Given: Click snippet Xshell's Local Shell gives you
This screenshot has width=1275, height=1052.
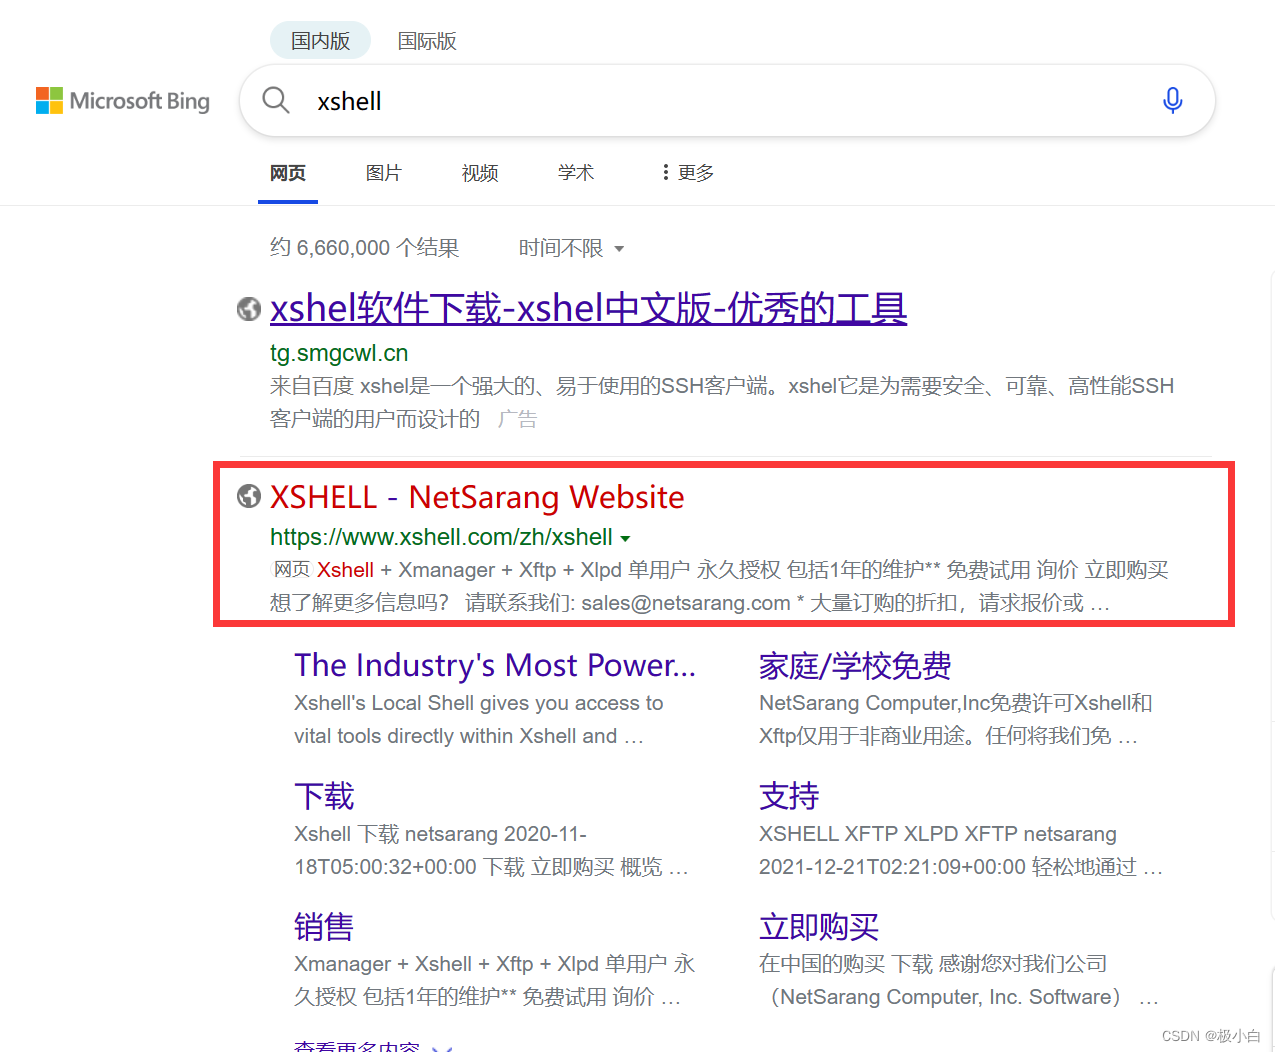Looking at the screenshot, I should pyautogui.click(x=479, y=719).
